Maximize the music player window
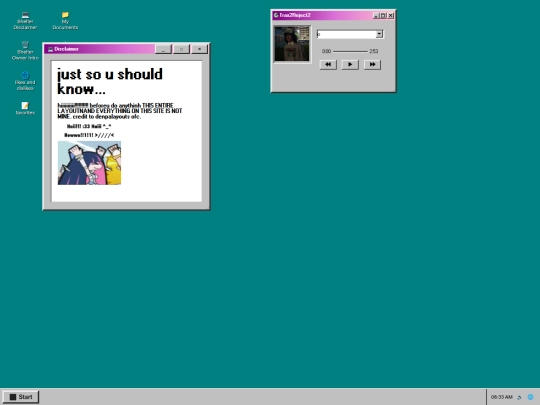The width and height of the screenshot is (540, 405). (x=383, y=15)
